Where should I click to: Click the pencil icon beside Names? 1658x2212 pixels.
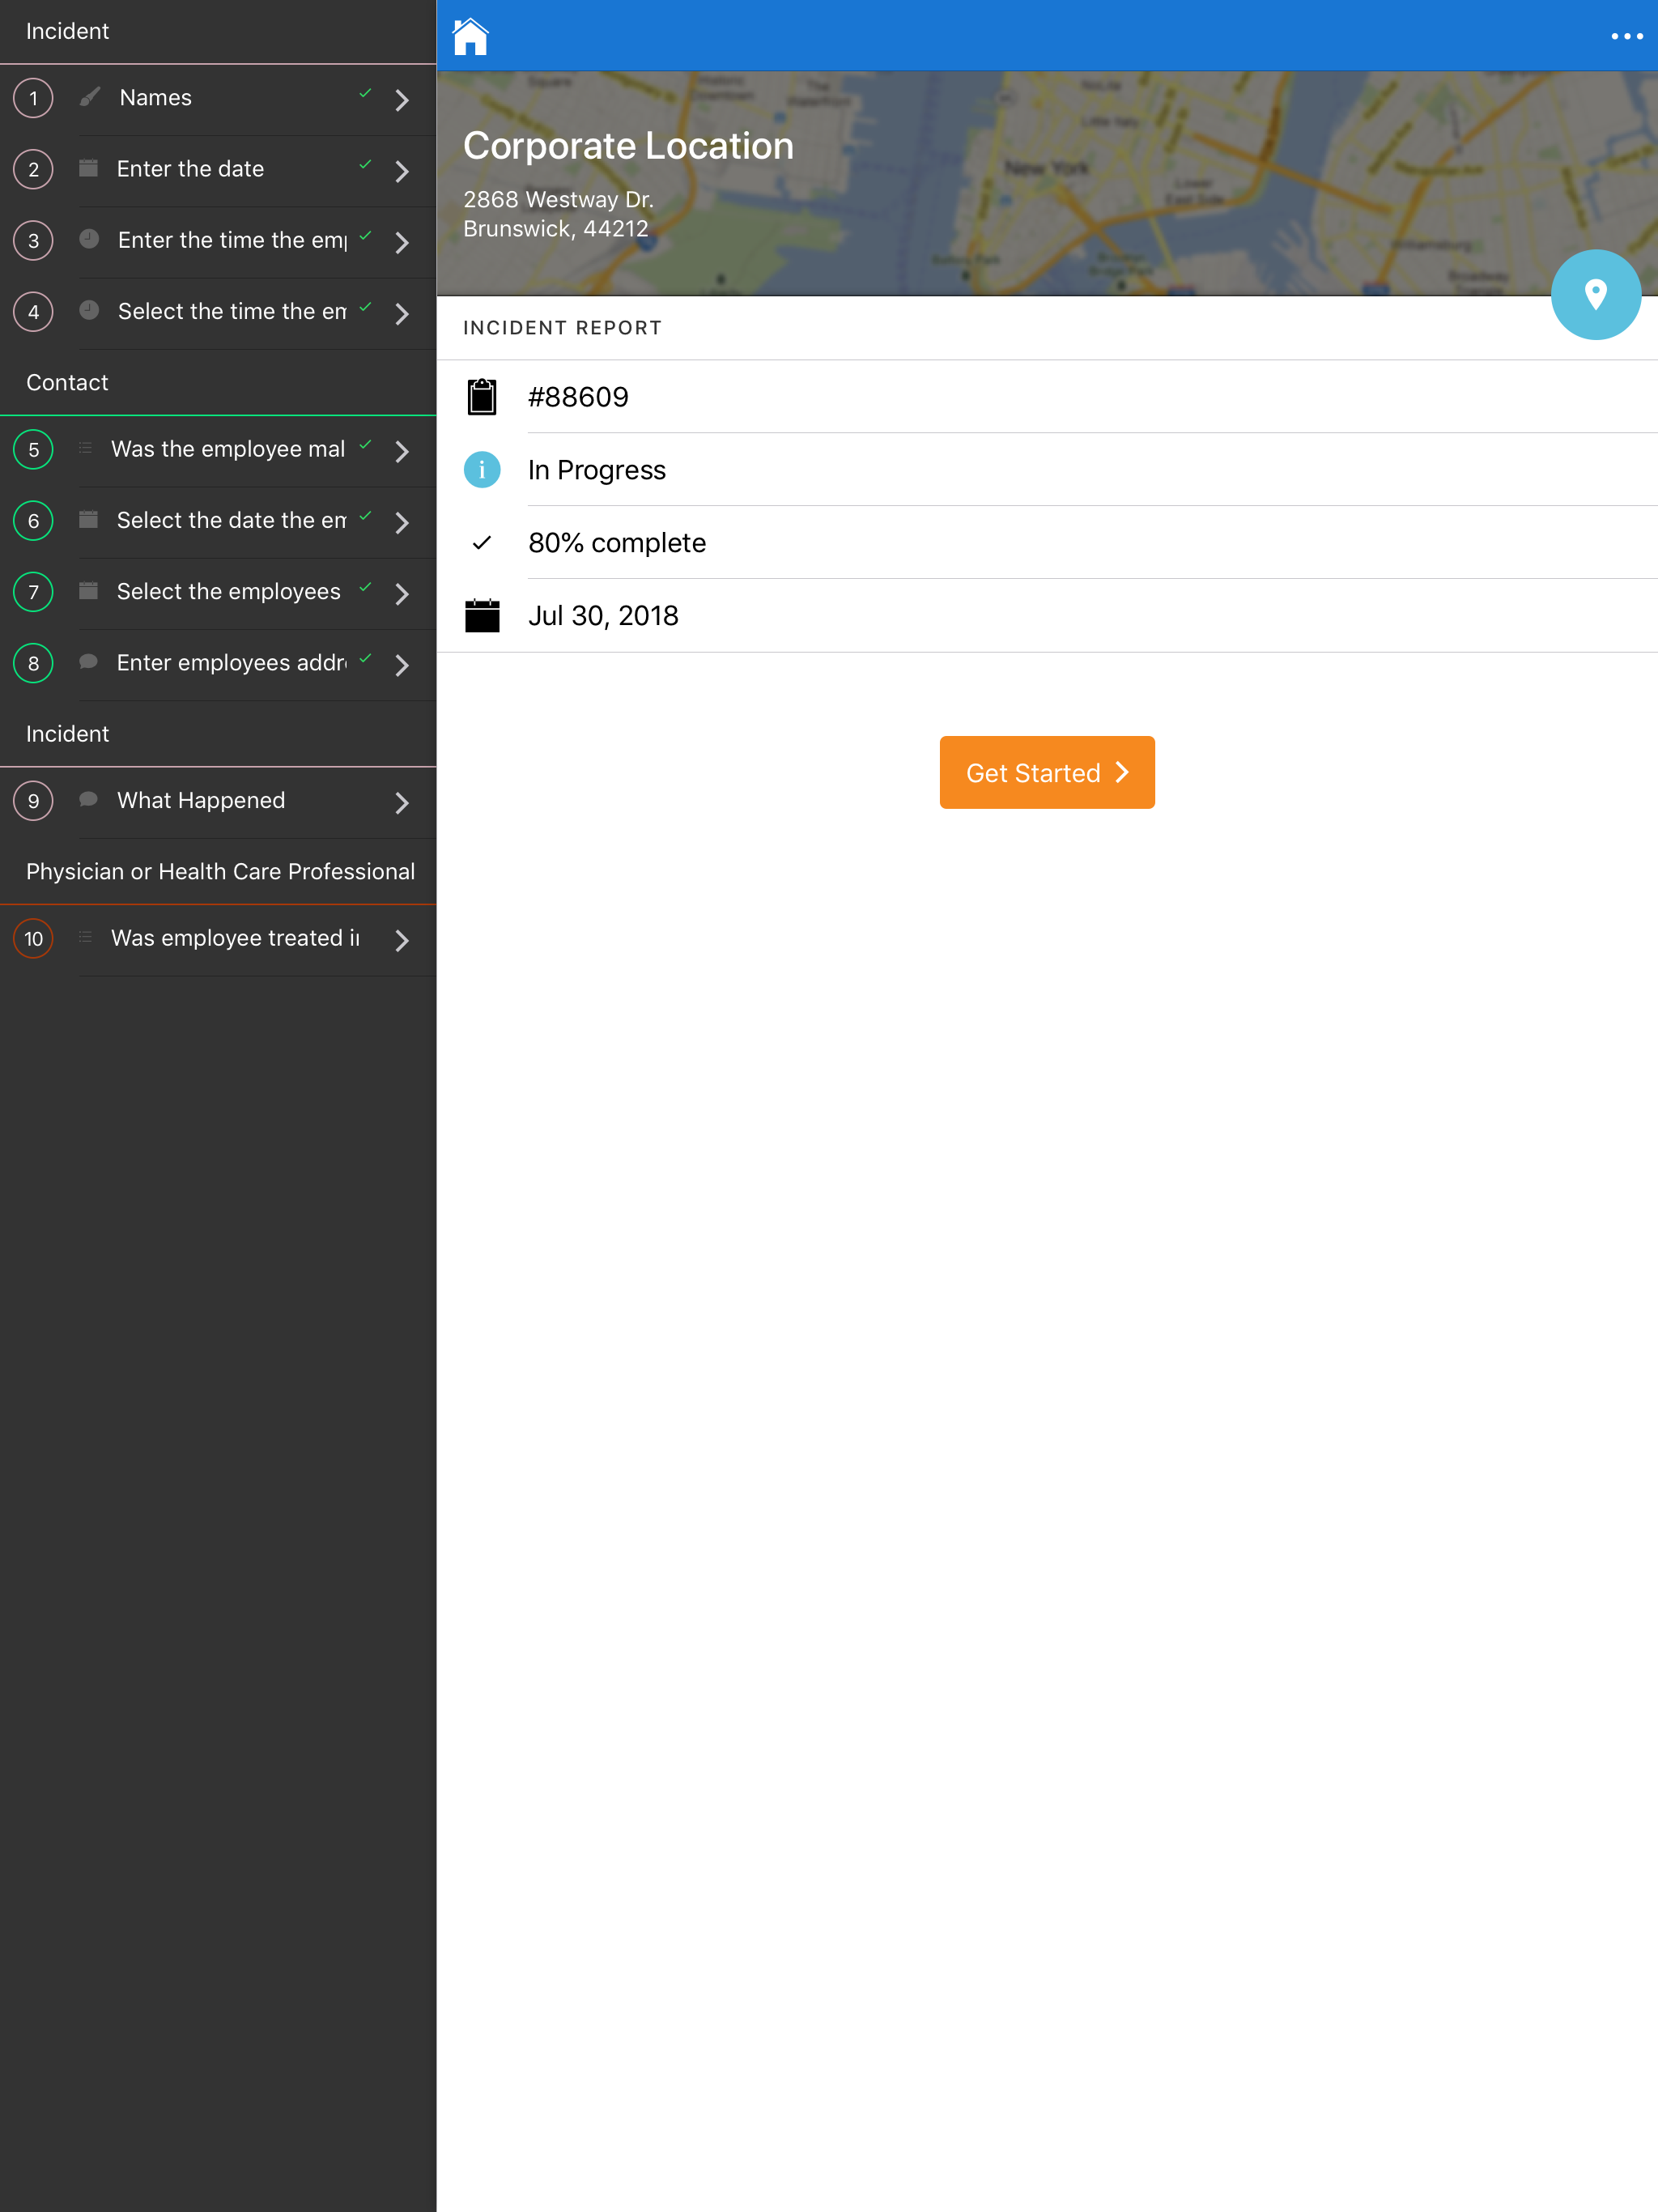tap(88, 97)
